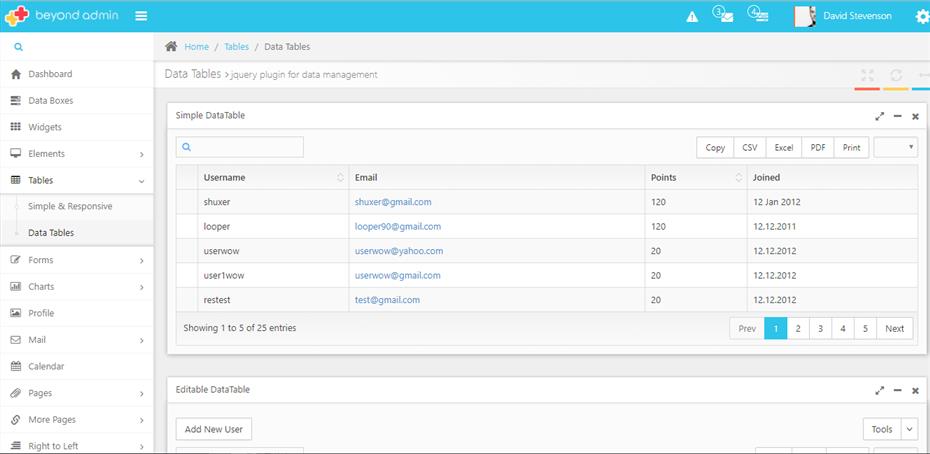Click the settings gear icon in header

click(x=921, y=17)
